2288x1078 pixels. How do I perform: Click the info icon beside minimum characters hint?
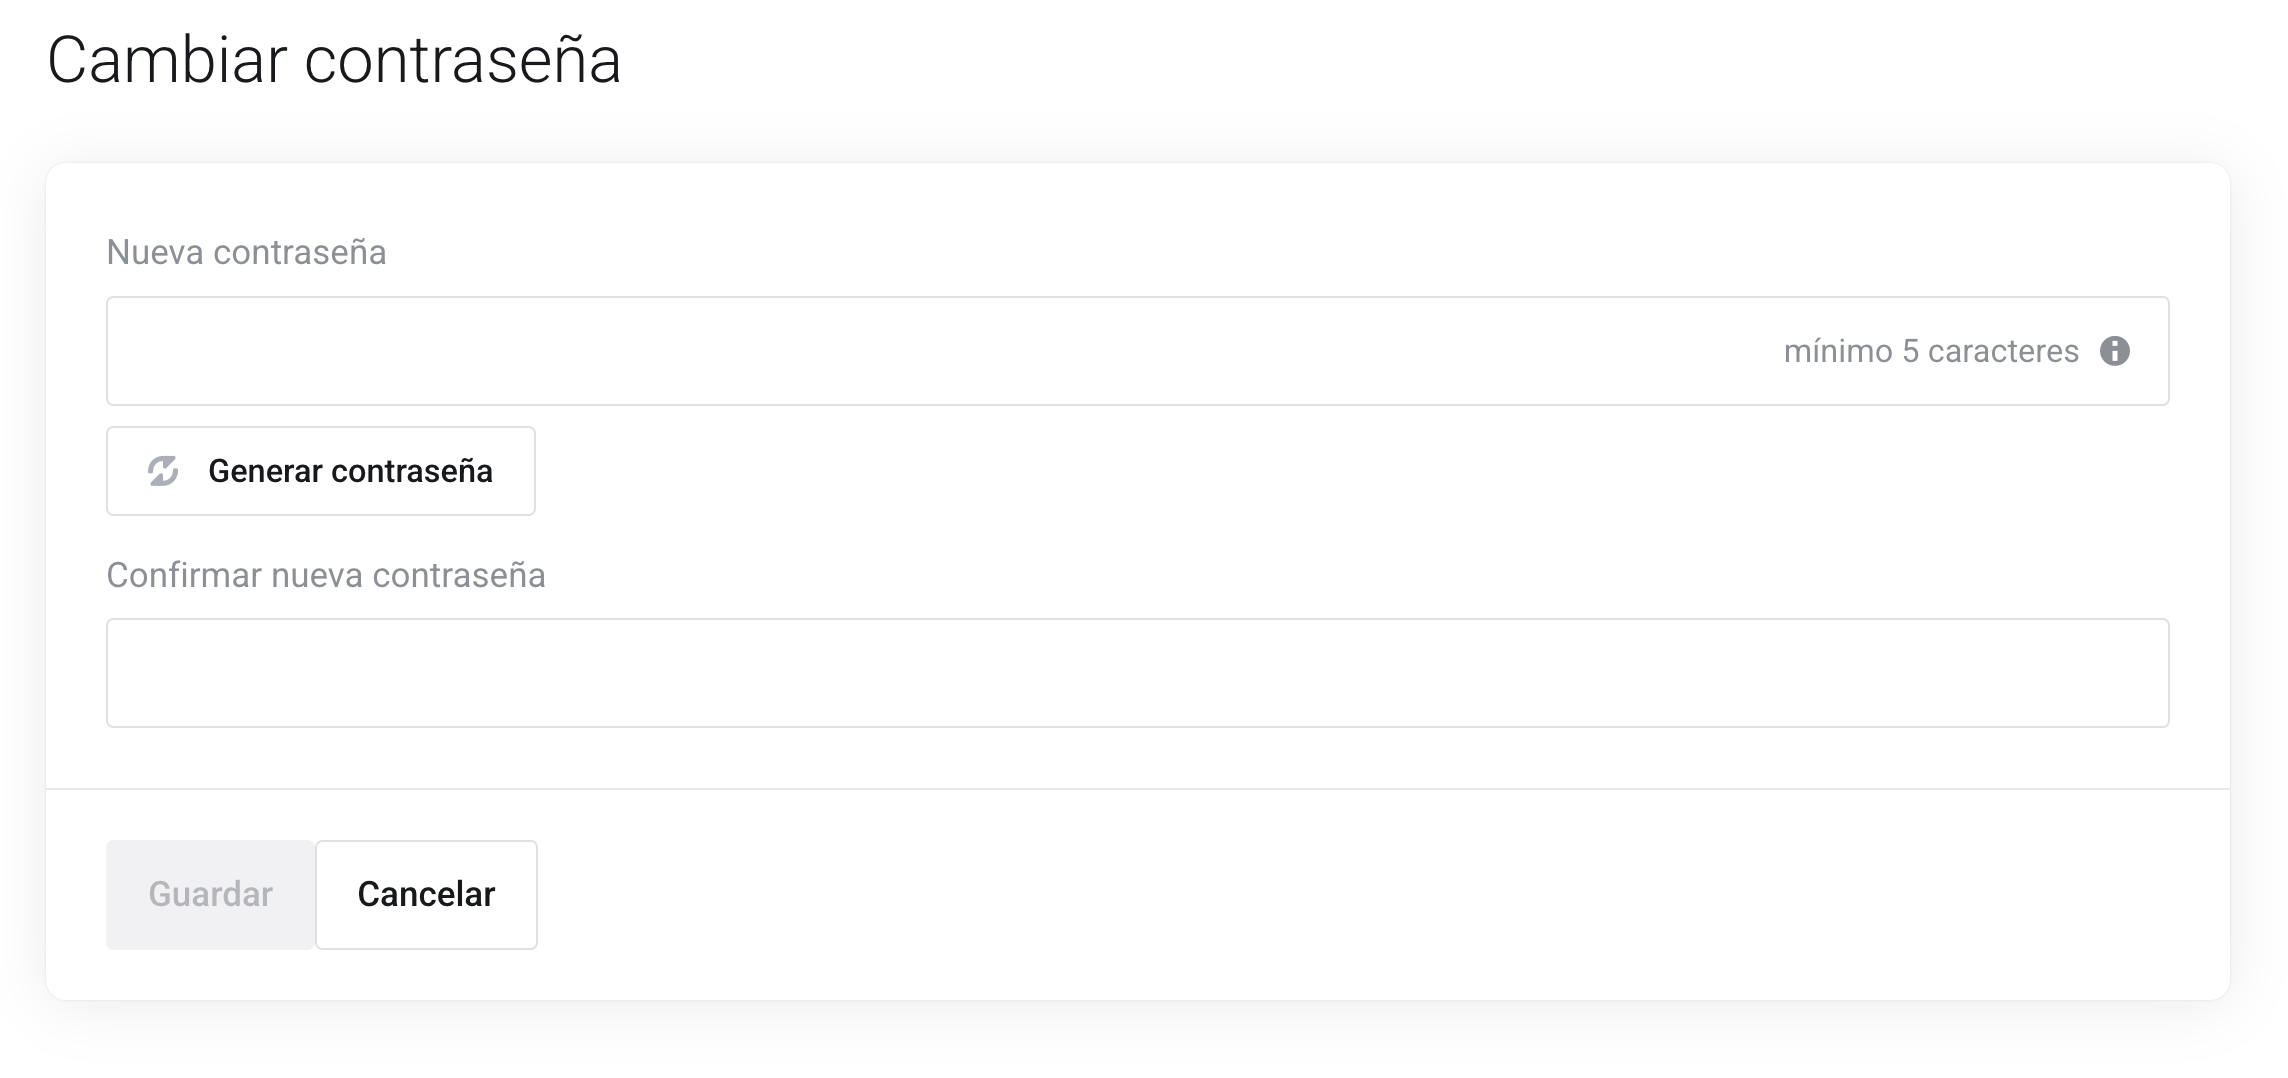(x=2114, y=351)
